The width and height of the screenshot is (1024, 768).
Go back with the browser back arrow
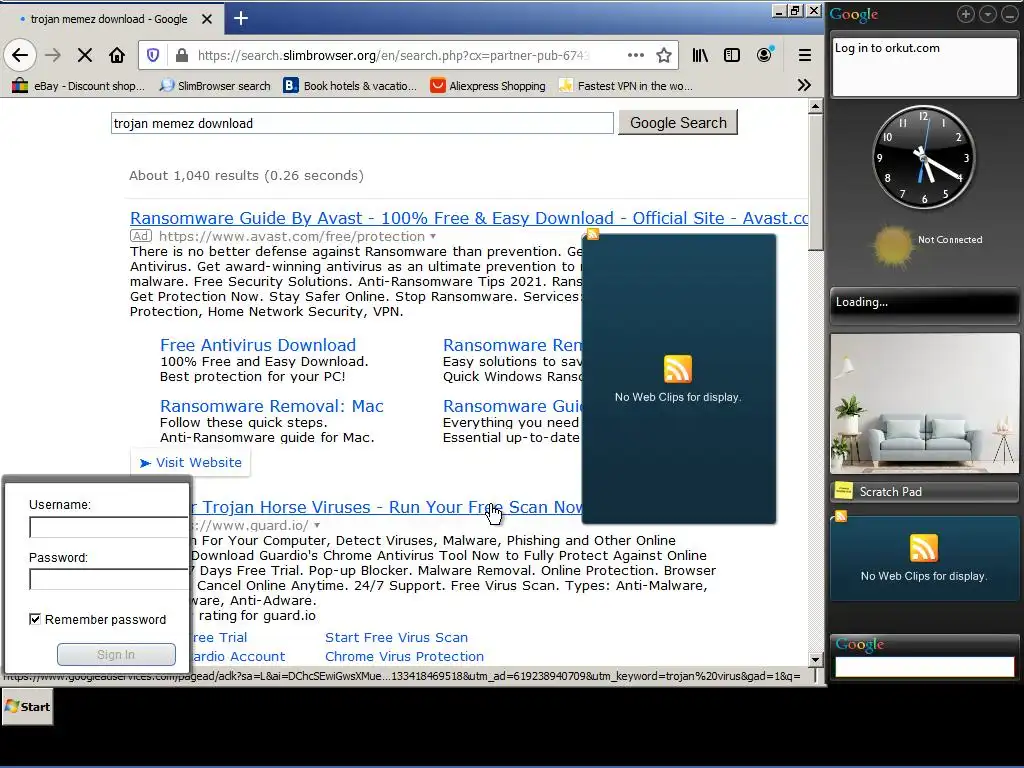coord(20,56)
